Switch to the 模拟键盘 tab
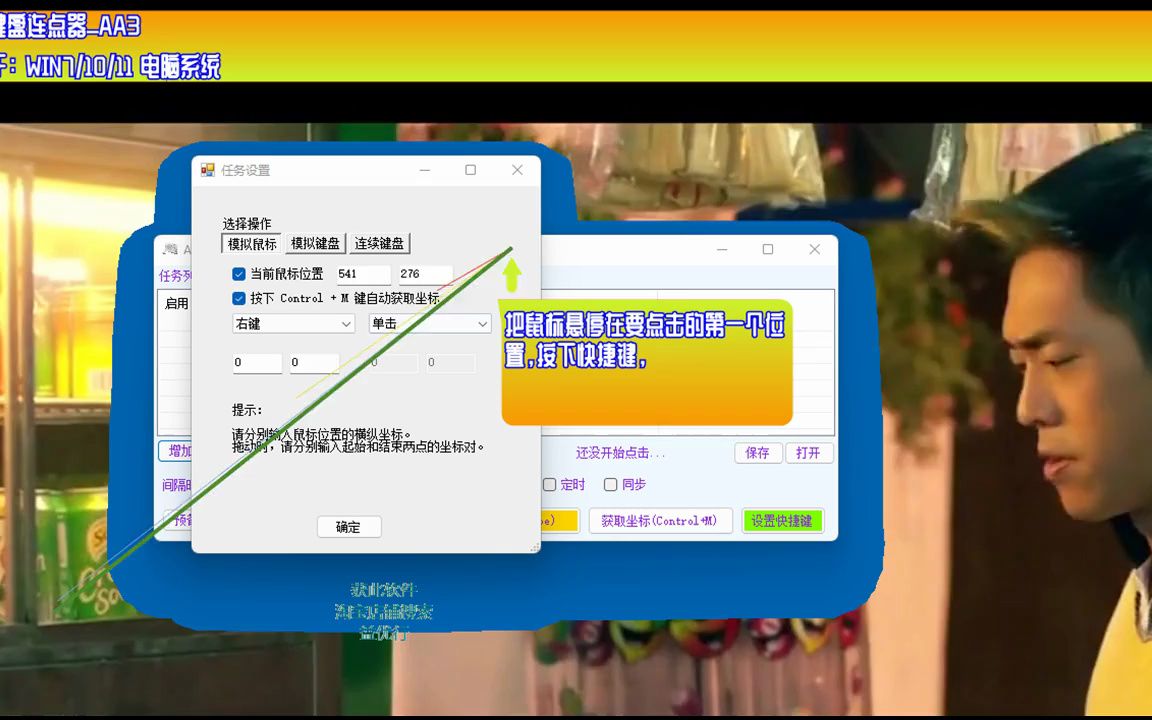 click(315, 243)
